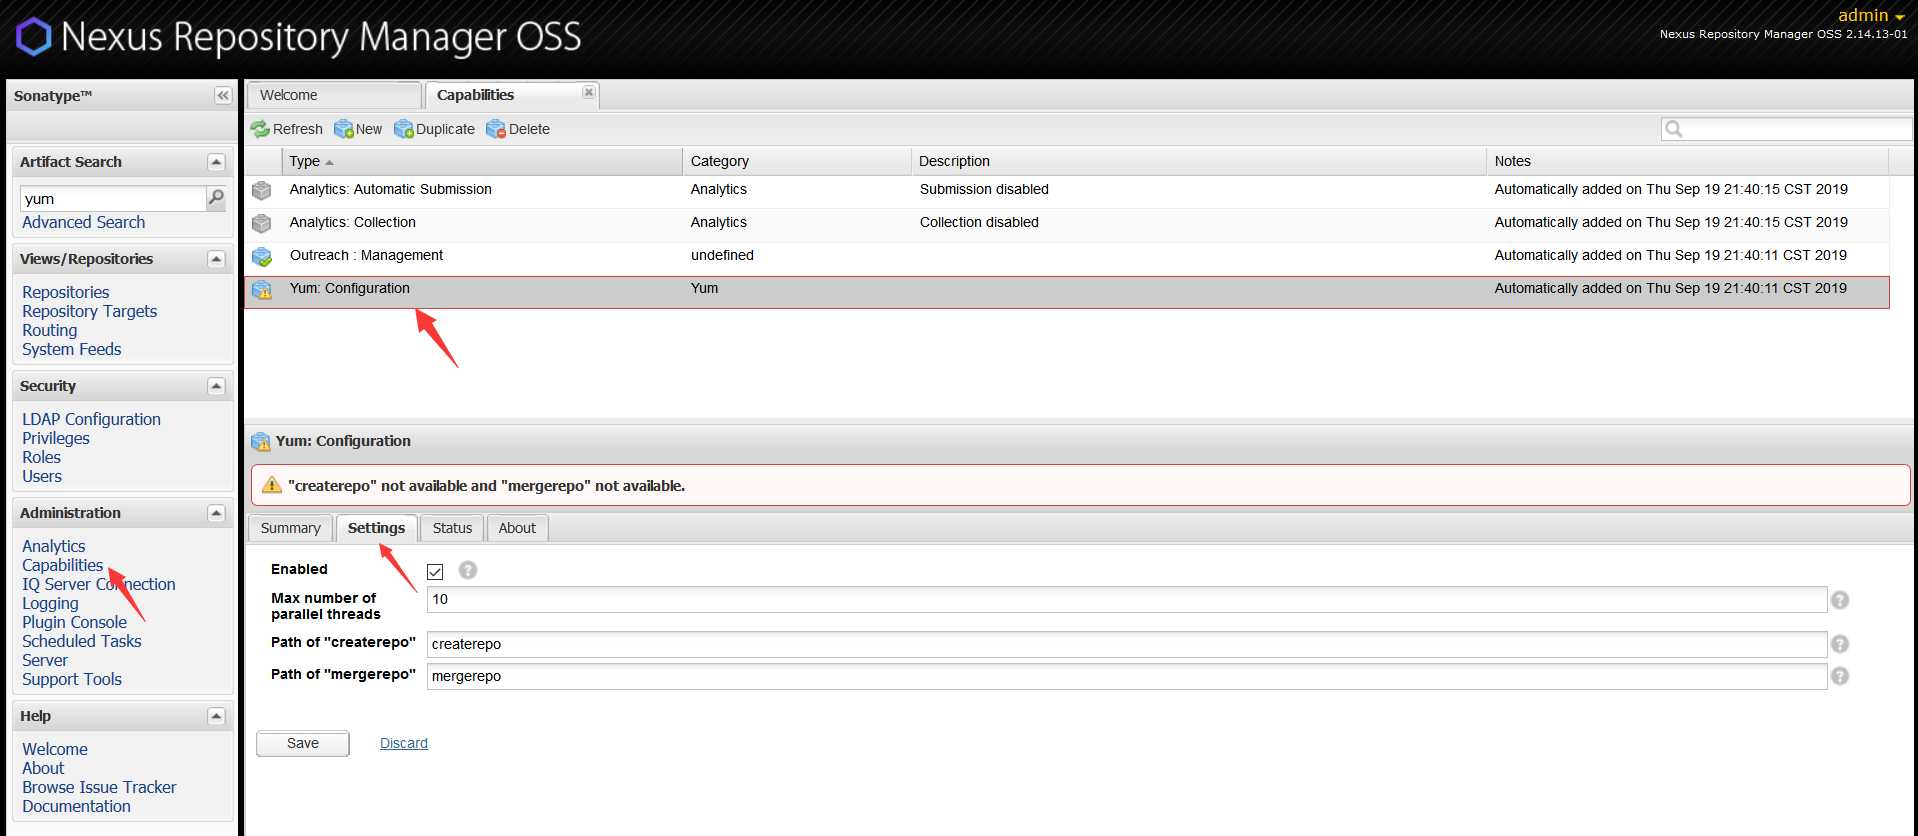Click the help icon for Path of mergerepo
The height and width of the screenshot is (836, 1918).
[1839, 676]
